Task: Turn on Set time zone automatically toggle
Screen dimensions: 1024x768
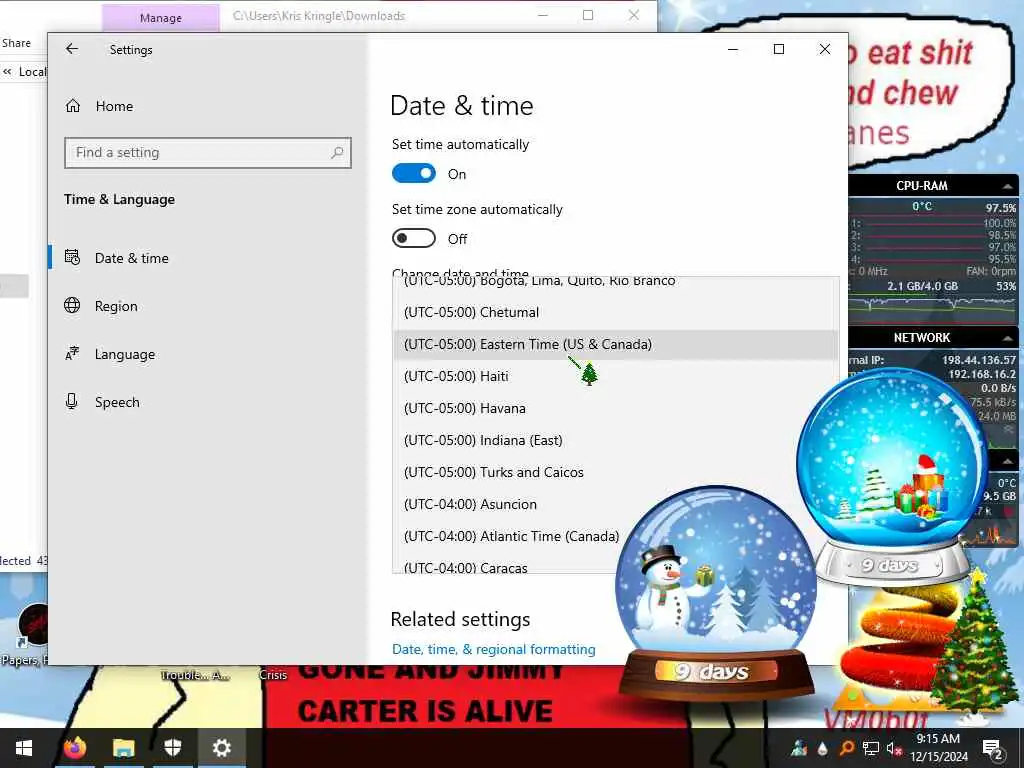Action: tap(413, 238)
